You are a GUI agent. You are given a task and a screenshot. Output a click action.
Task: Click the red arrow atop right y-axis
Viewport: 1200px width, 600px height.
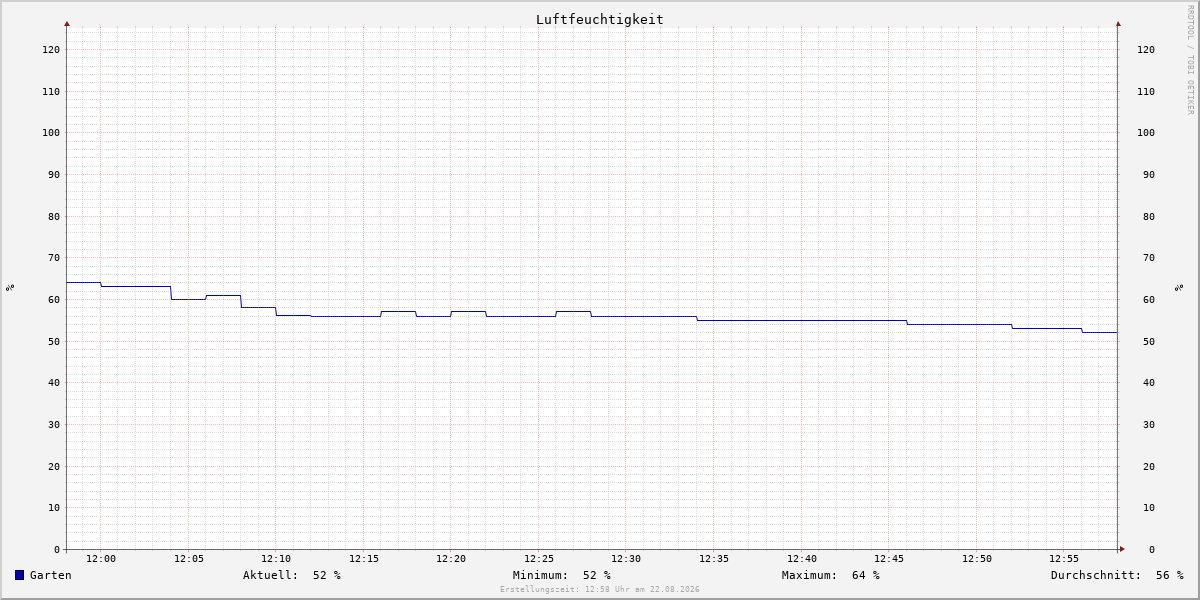(1118, 23)
